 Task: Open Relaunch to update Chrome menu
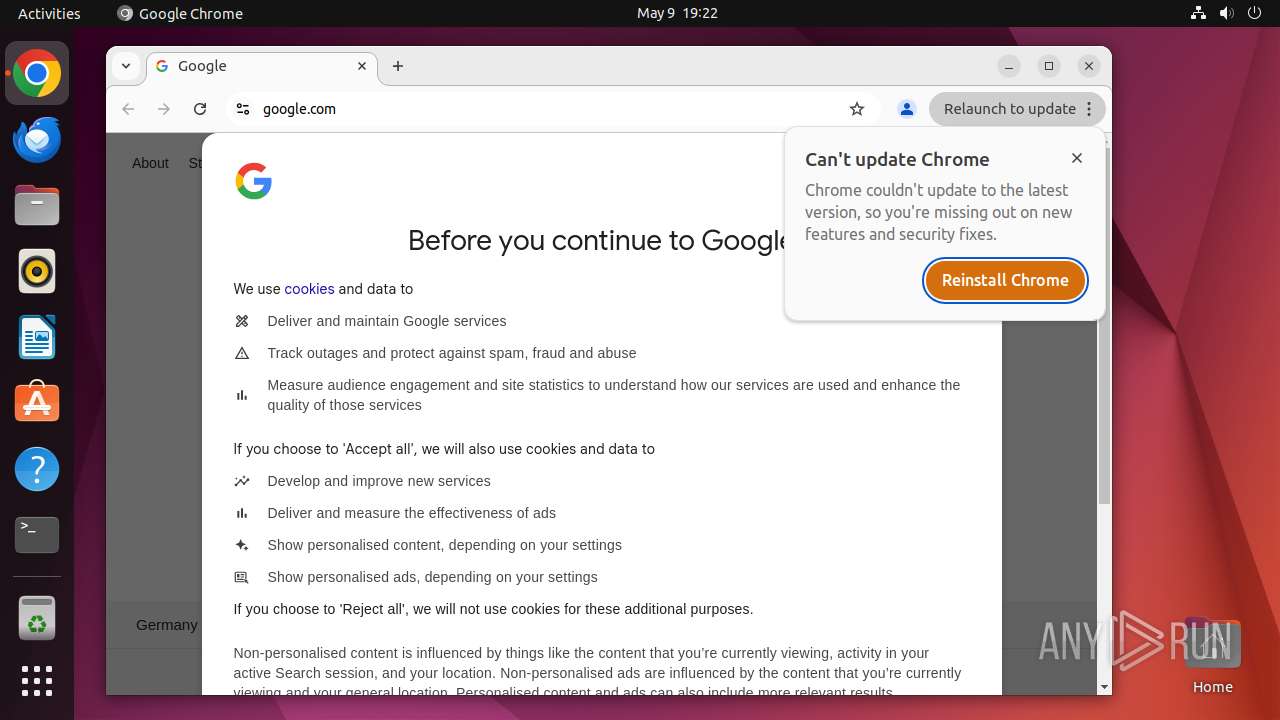(x=1017, y=109)
